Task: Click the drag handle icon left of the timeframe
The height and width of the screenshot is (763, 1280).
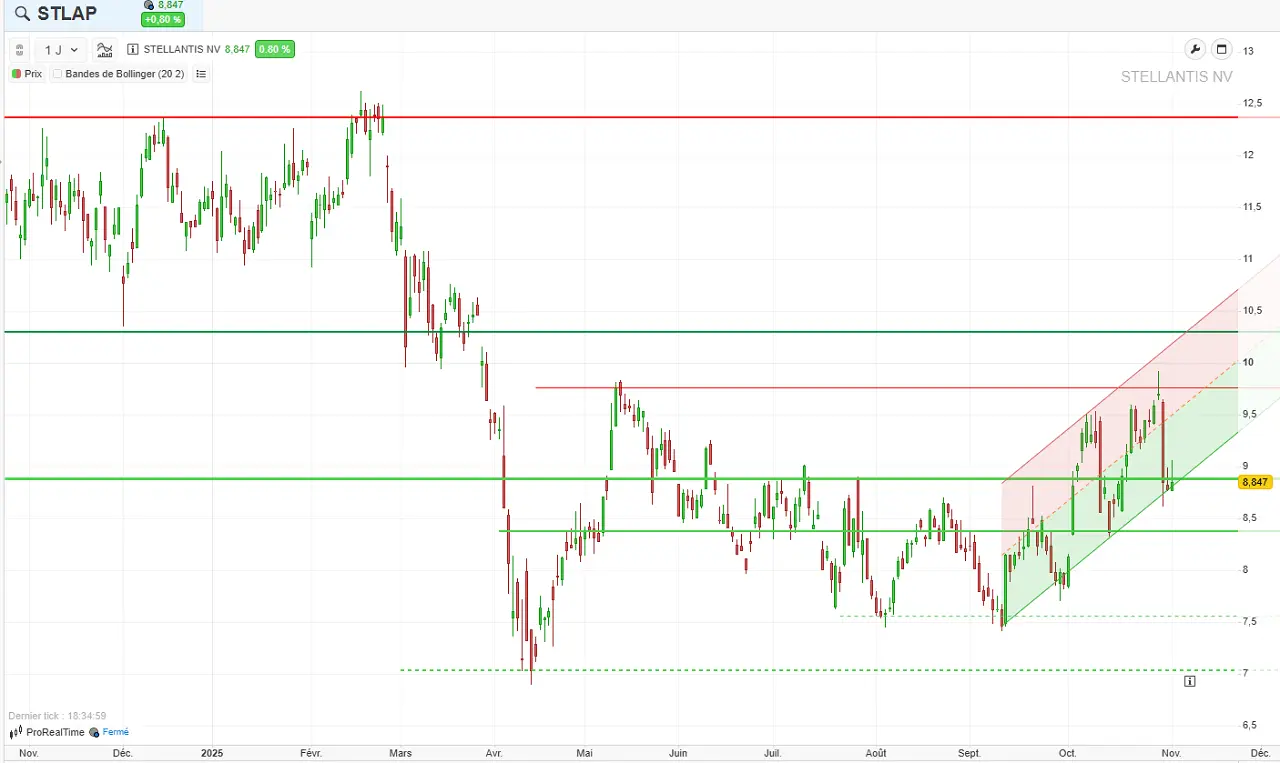Action: point(19,49)
